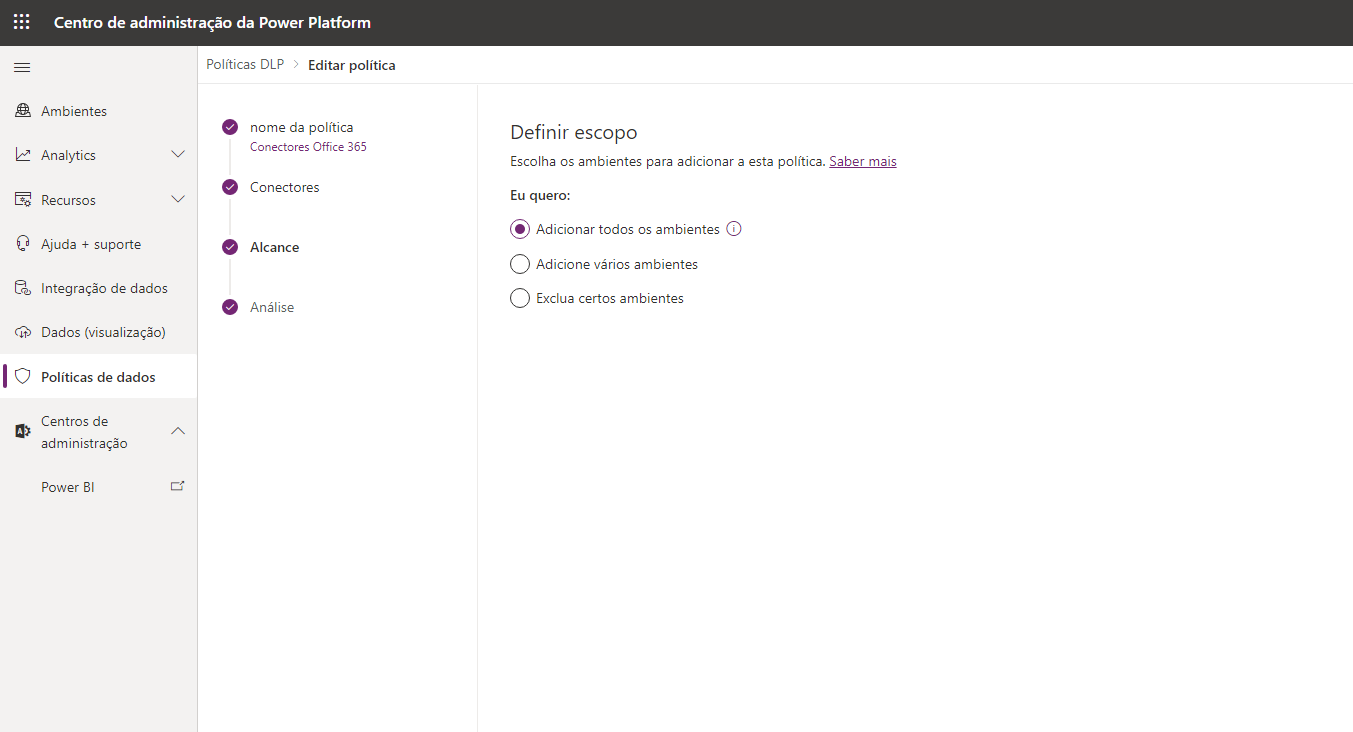Open Ambientes in the sidebar
Image resolution: width=1353 pixels, height=732 pixels.
(99, 111)
